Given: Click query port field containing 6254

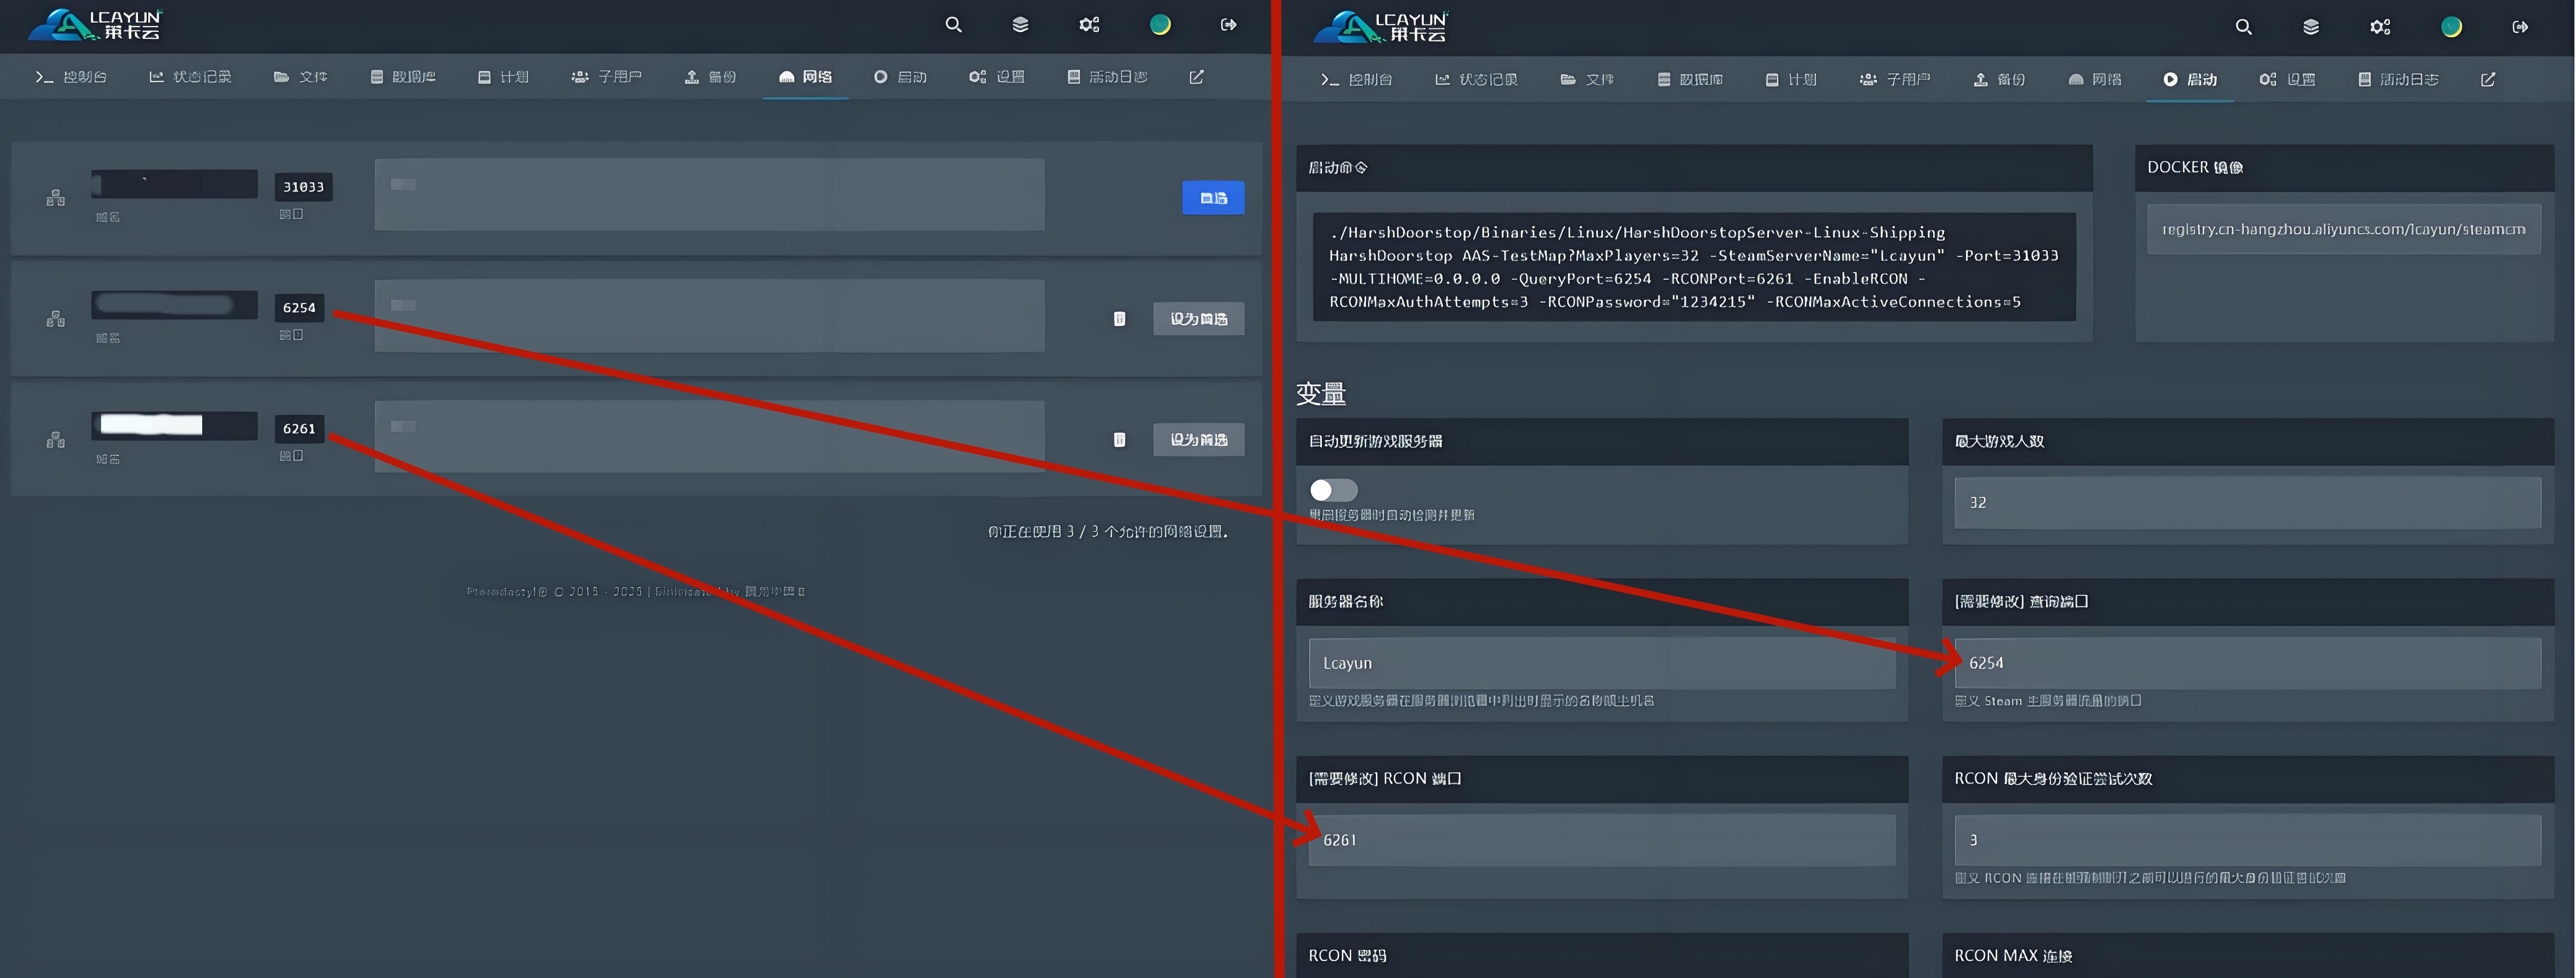Looking at the screenshot, I should (2247, 663).
